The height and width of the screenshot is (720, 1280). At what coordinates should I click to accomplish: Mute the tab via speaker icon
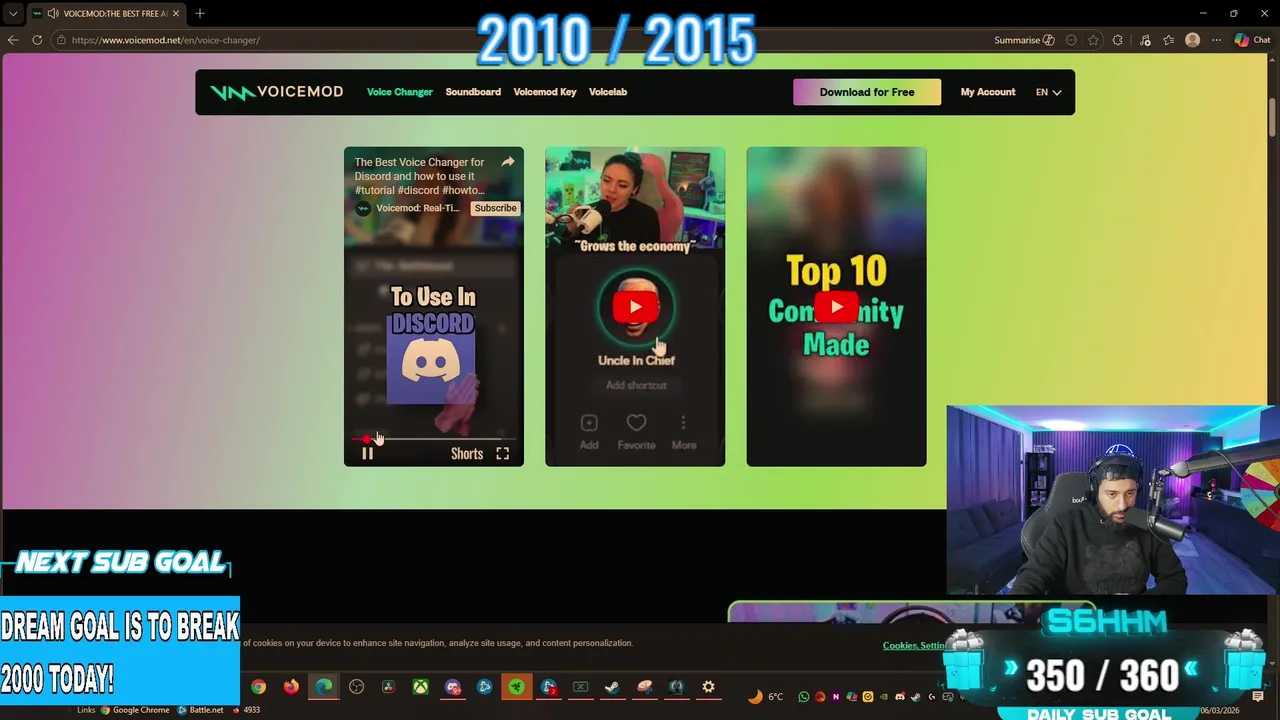(x=51, y=14)
